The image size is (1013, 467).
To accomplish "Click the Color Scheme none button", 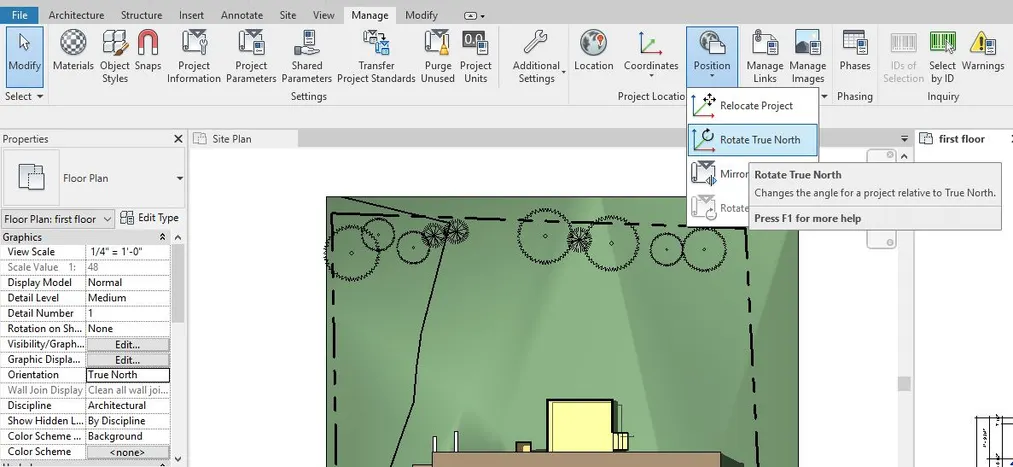I will tap(127, 452).
